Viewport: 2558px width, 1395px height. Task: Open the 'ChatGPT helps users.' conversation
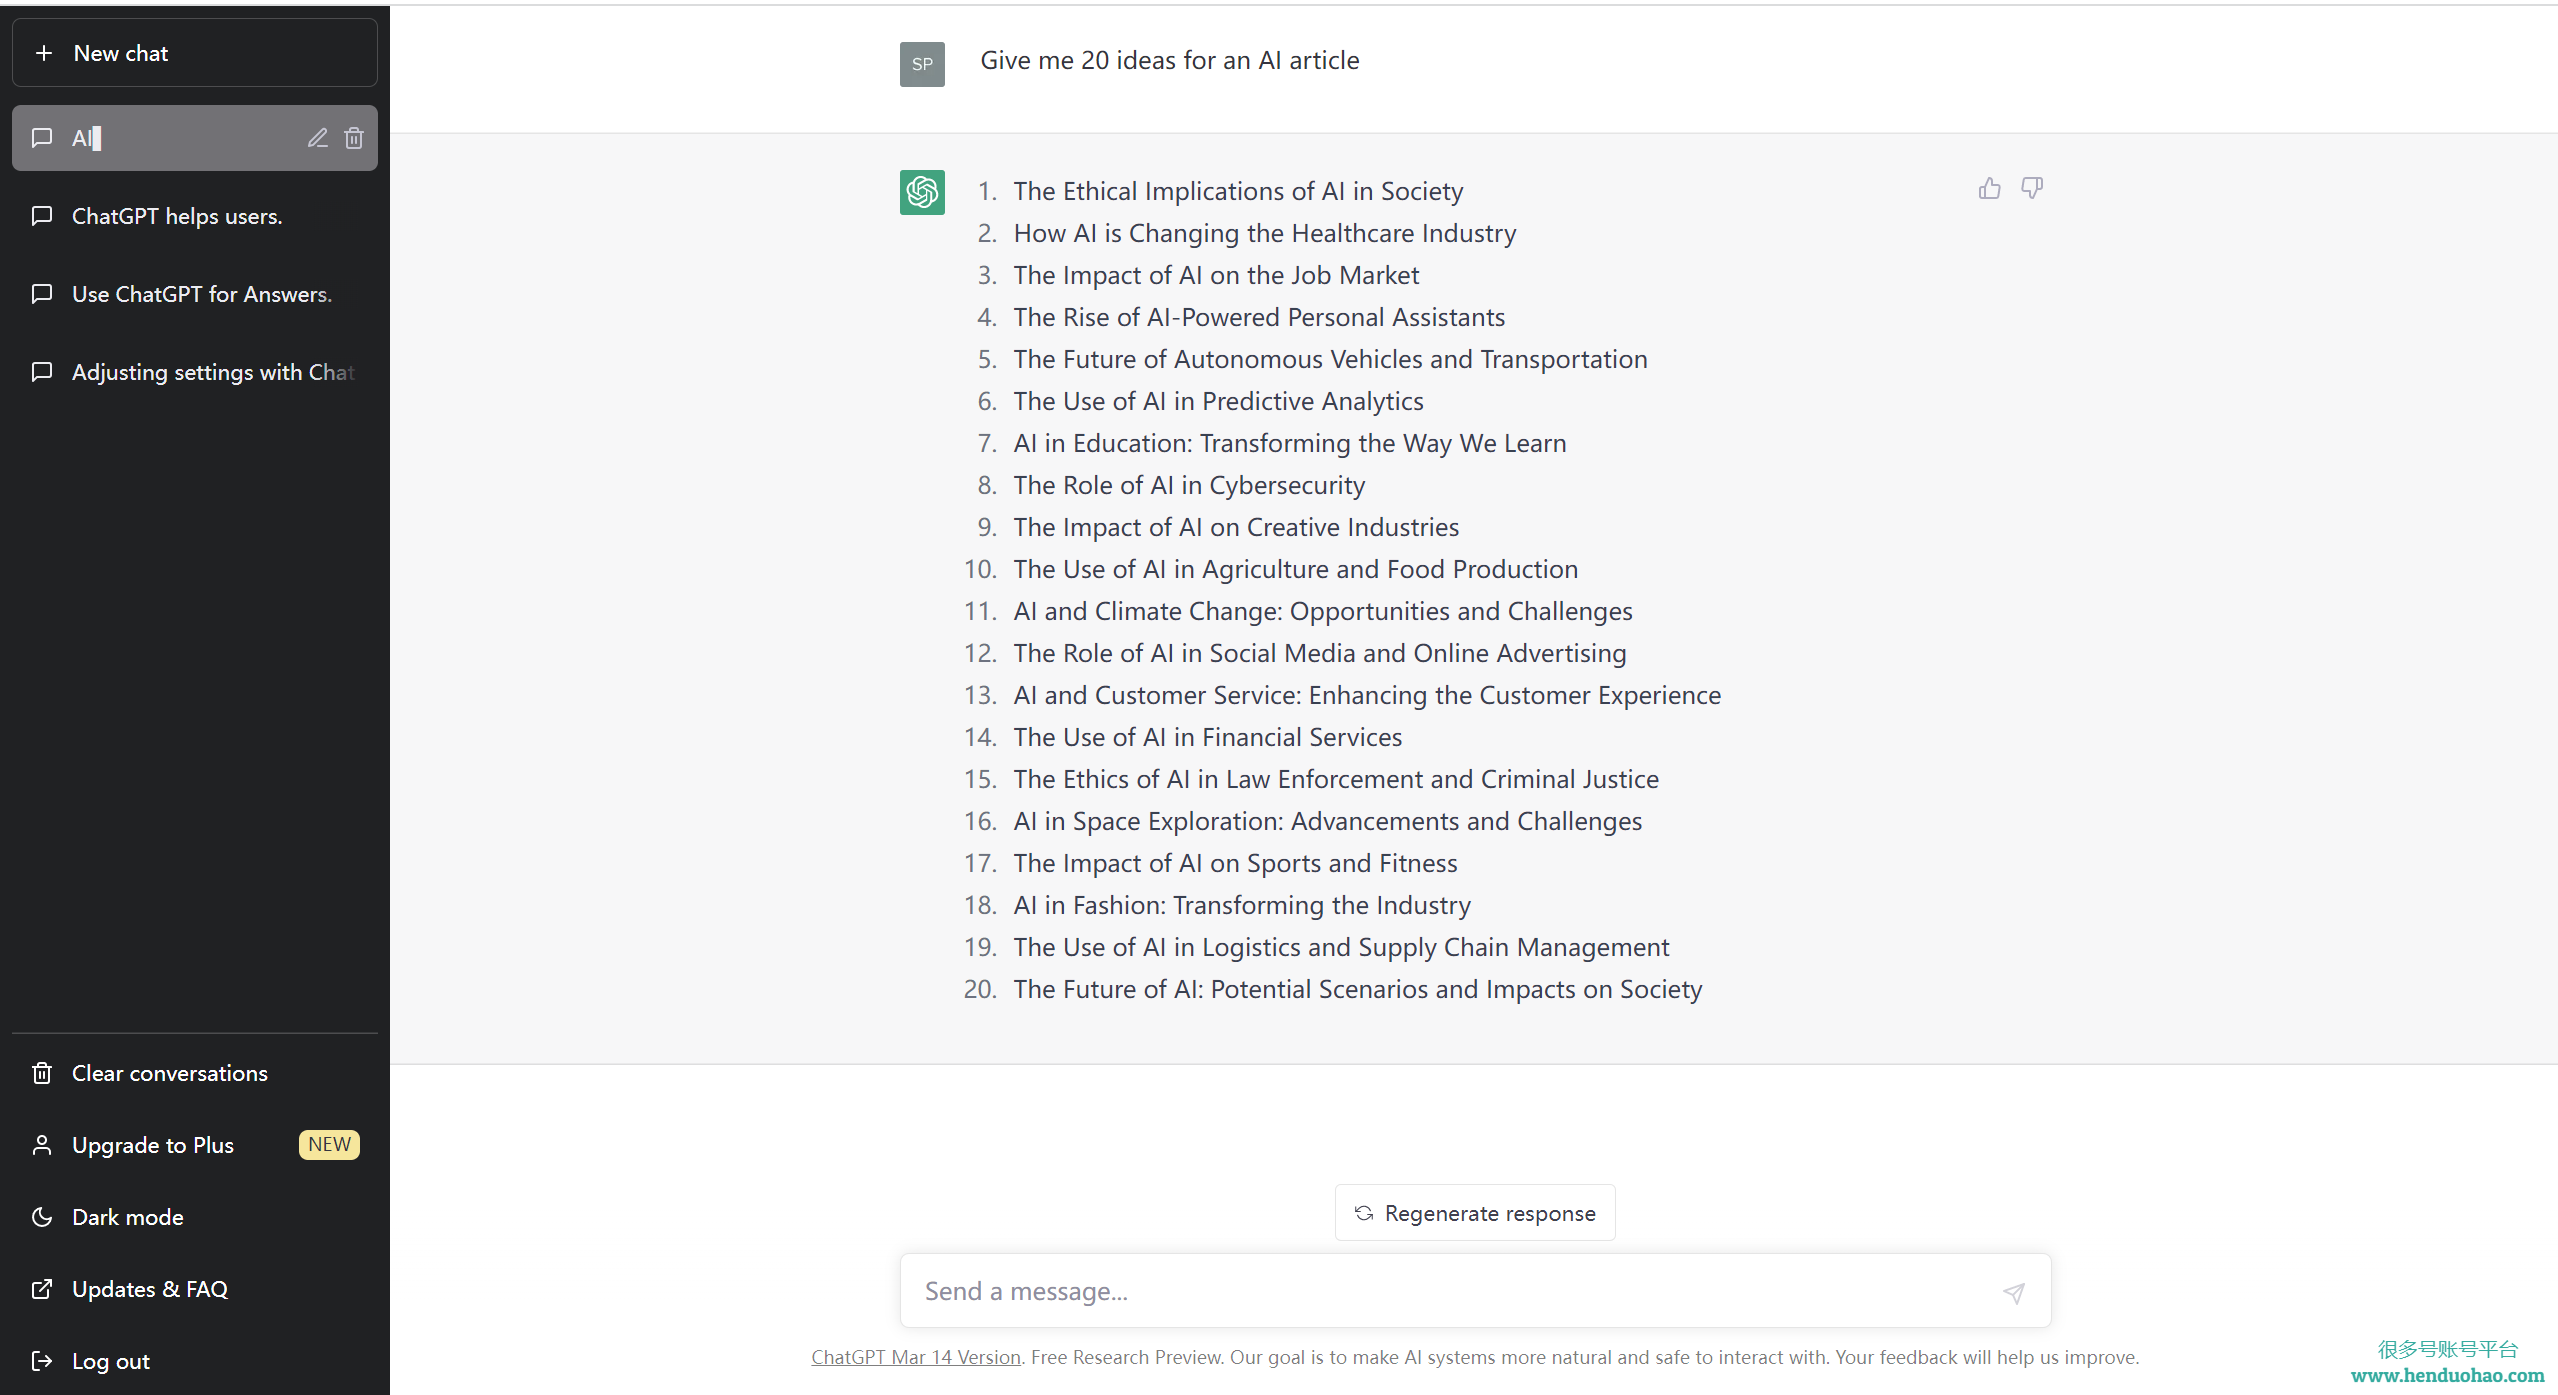tap(195, 216)
